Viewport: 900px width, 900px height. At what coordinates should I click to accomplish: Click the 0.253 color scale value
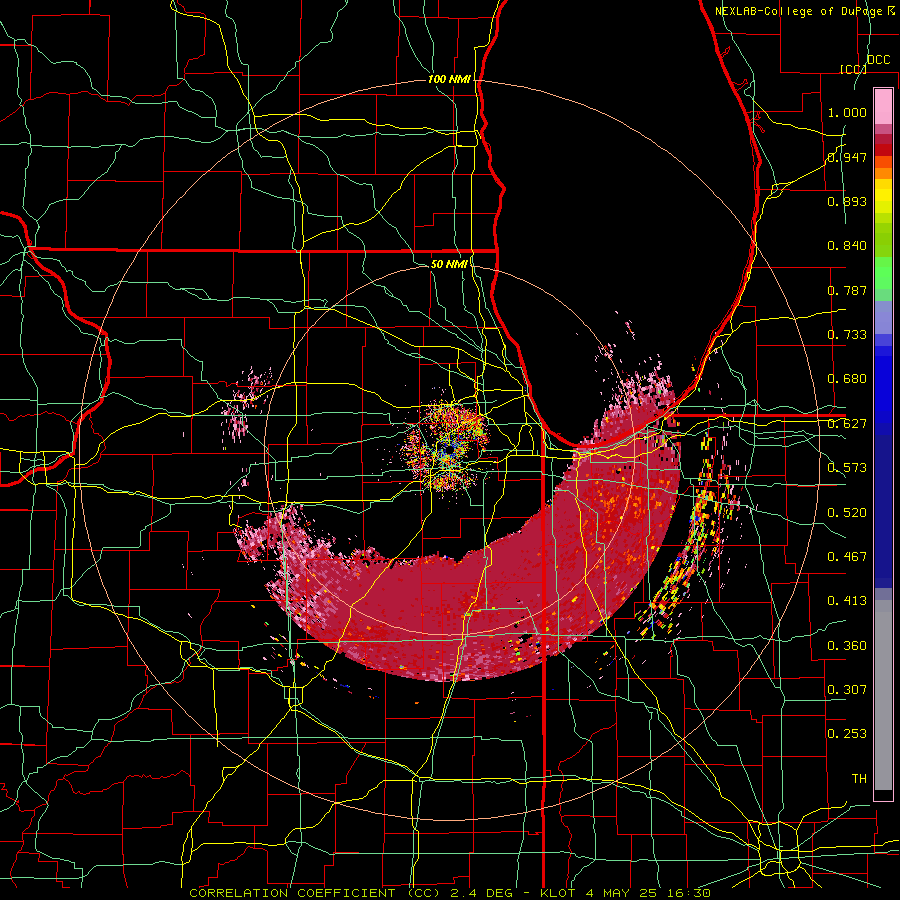pos(847,734)
